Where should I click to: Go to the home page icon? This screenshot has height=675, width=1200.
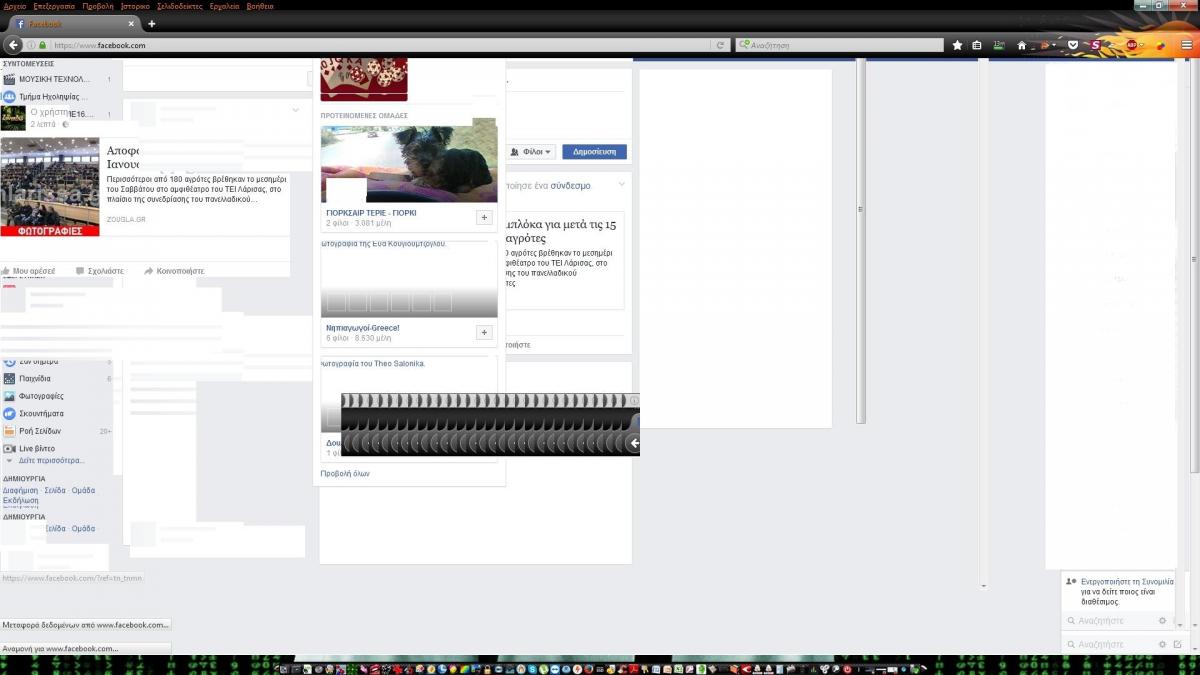[x=1021, y=45]
